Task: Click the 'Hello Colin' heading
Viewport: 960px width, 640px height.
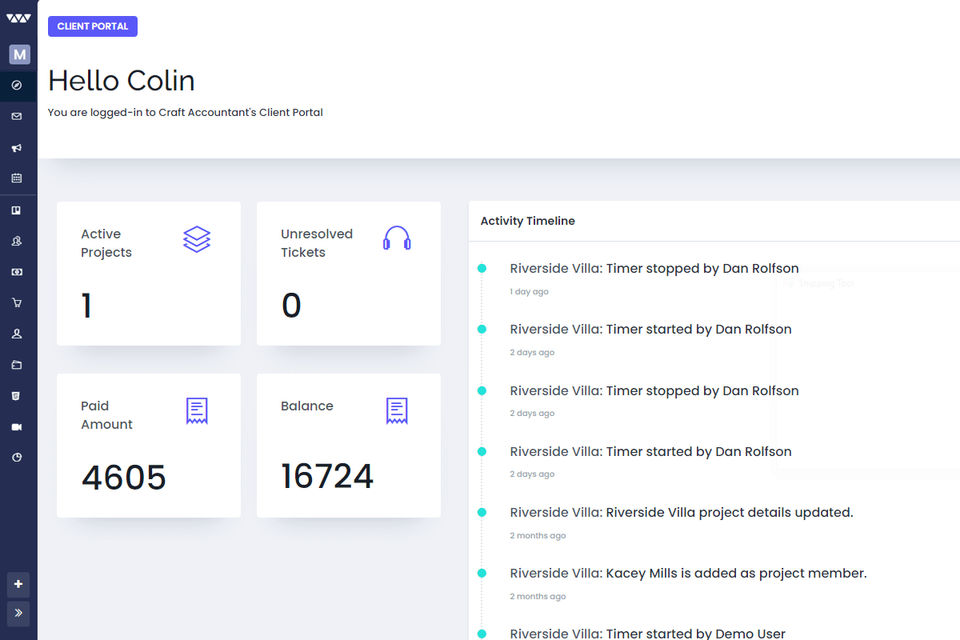Action: pyautogui.click(x=121, y=81)
